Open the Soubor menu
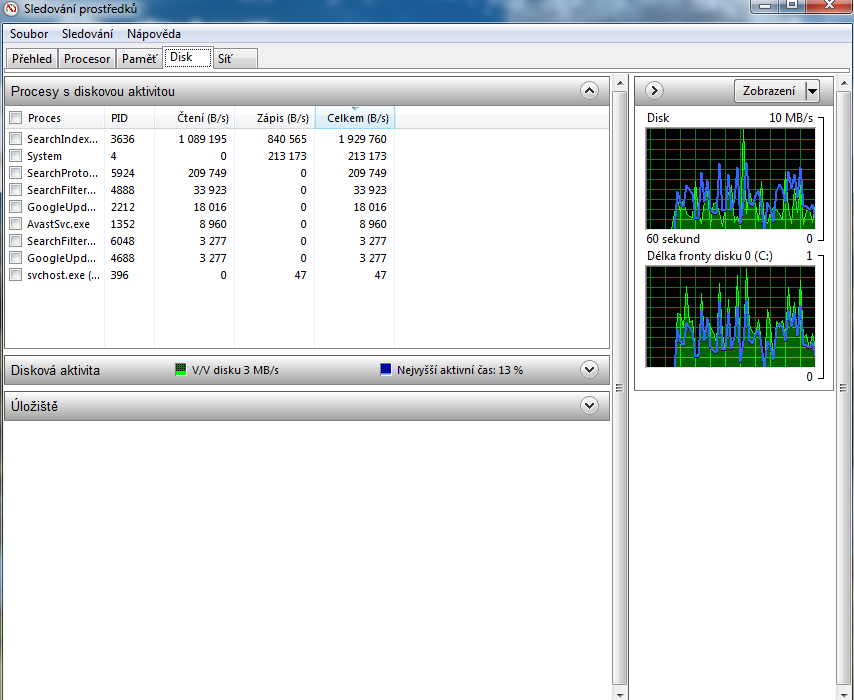This screenshot has width=854, height=700. click(x=29, y=34)
